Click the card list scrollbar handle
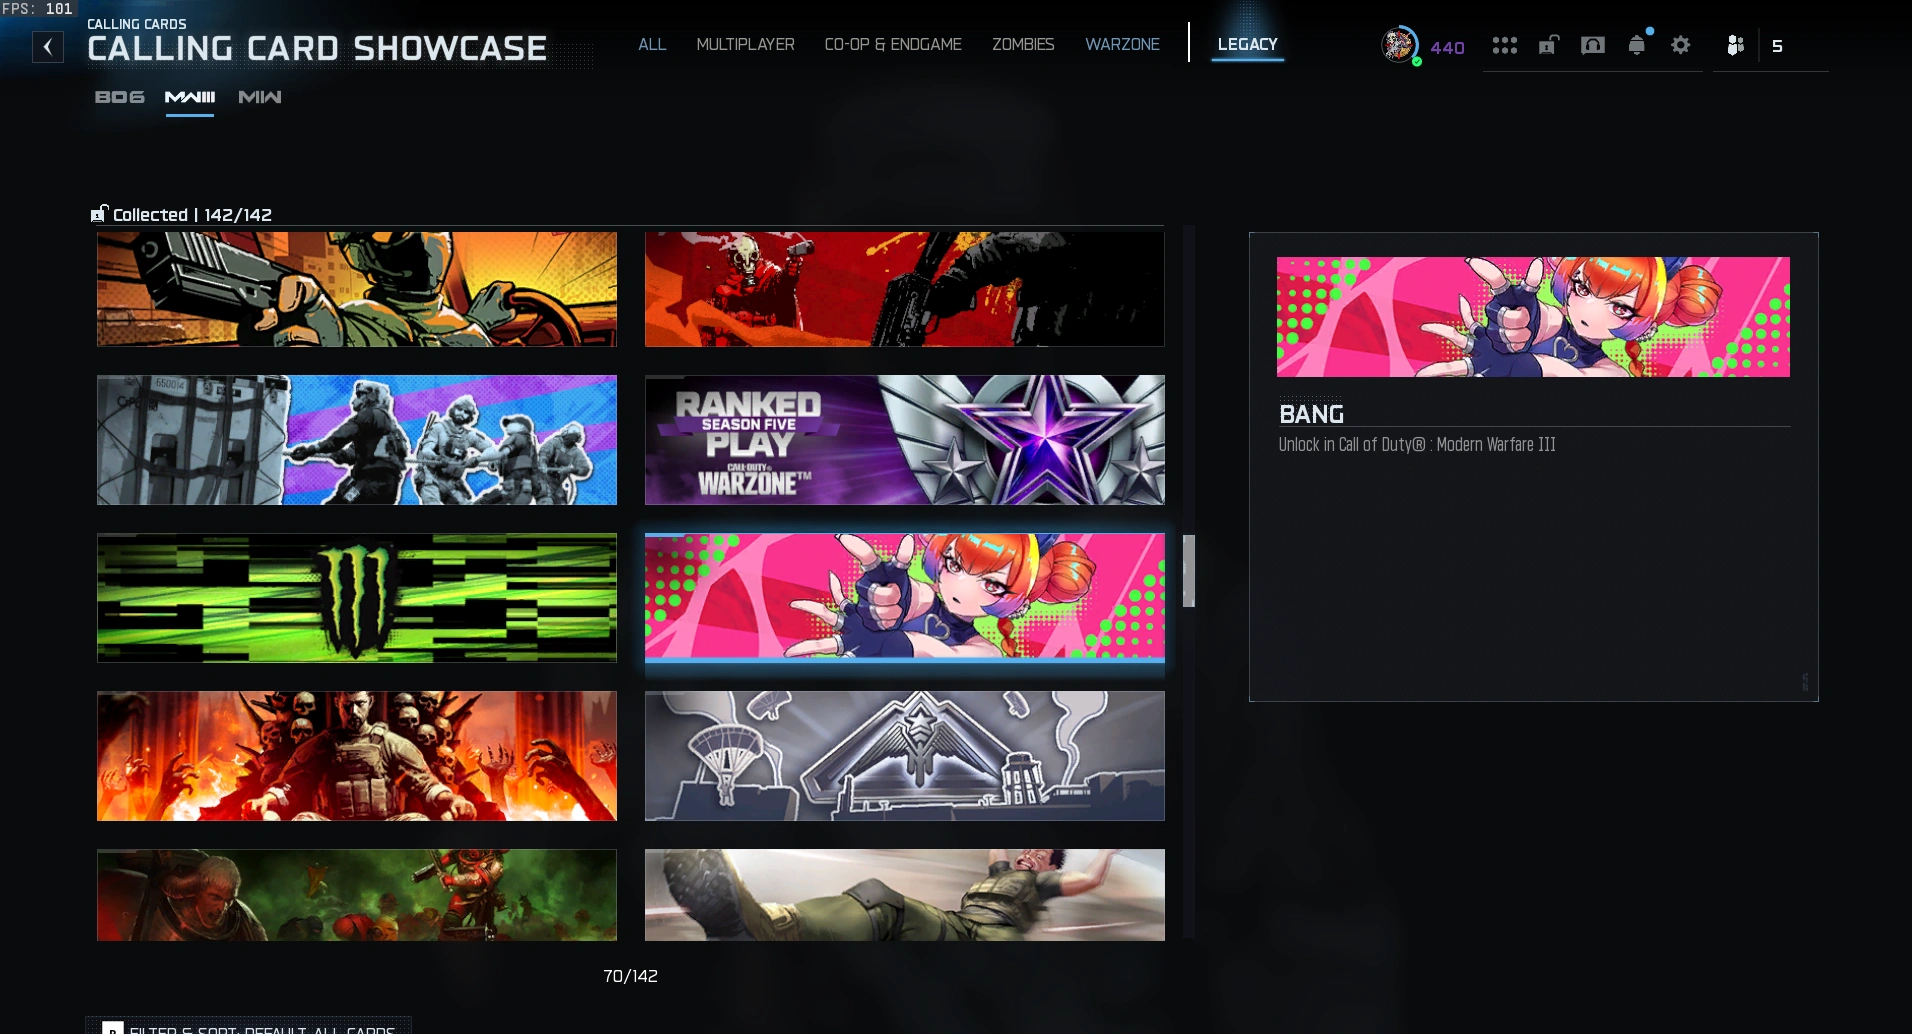This screenshot has width=1912, height=1034. pyautogui.click(x=1189, y=571)
